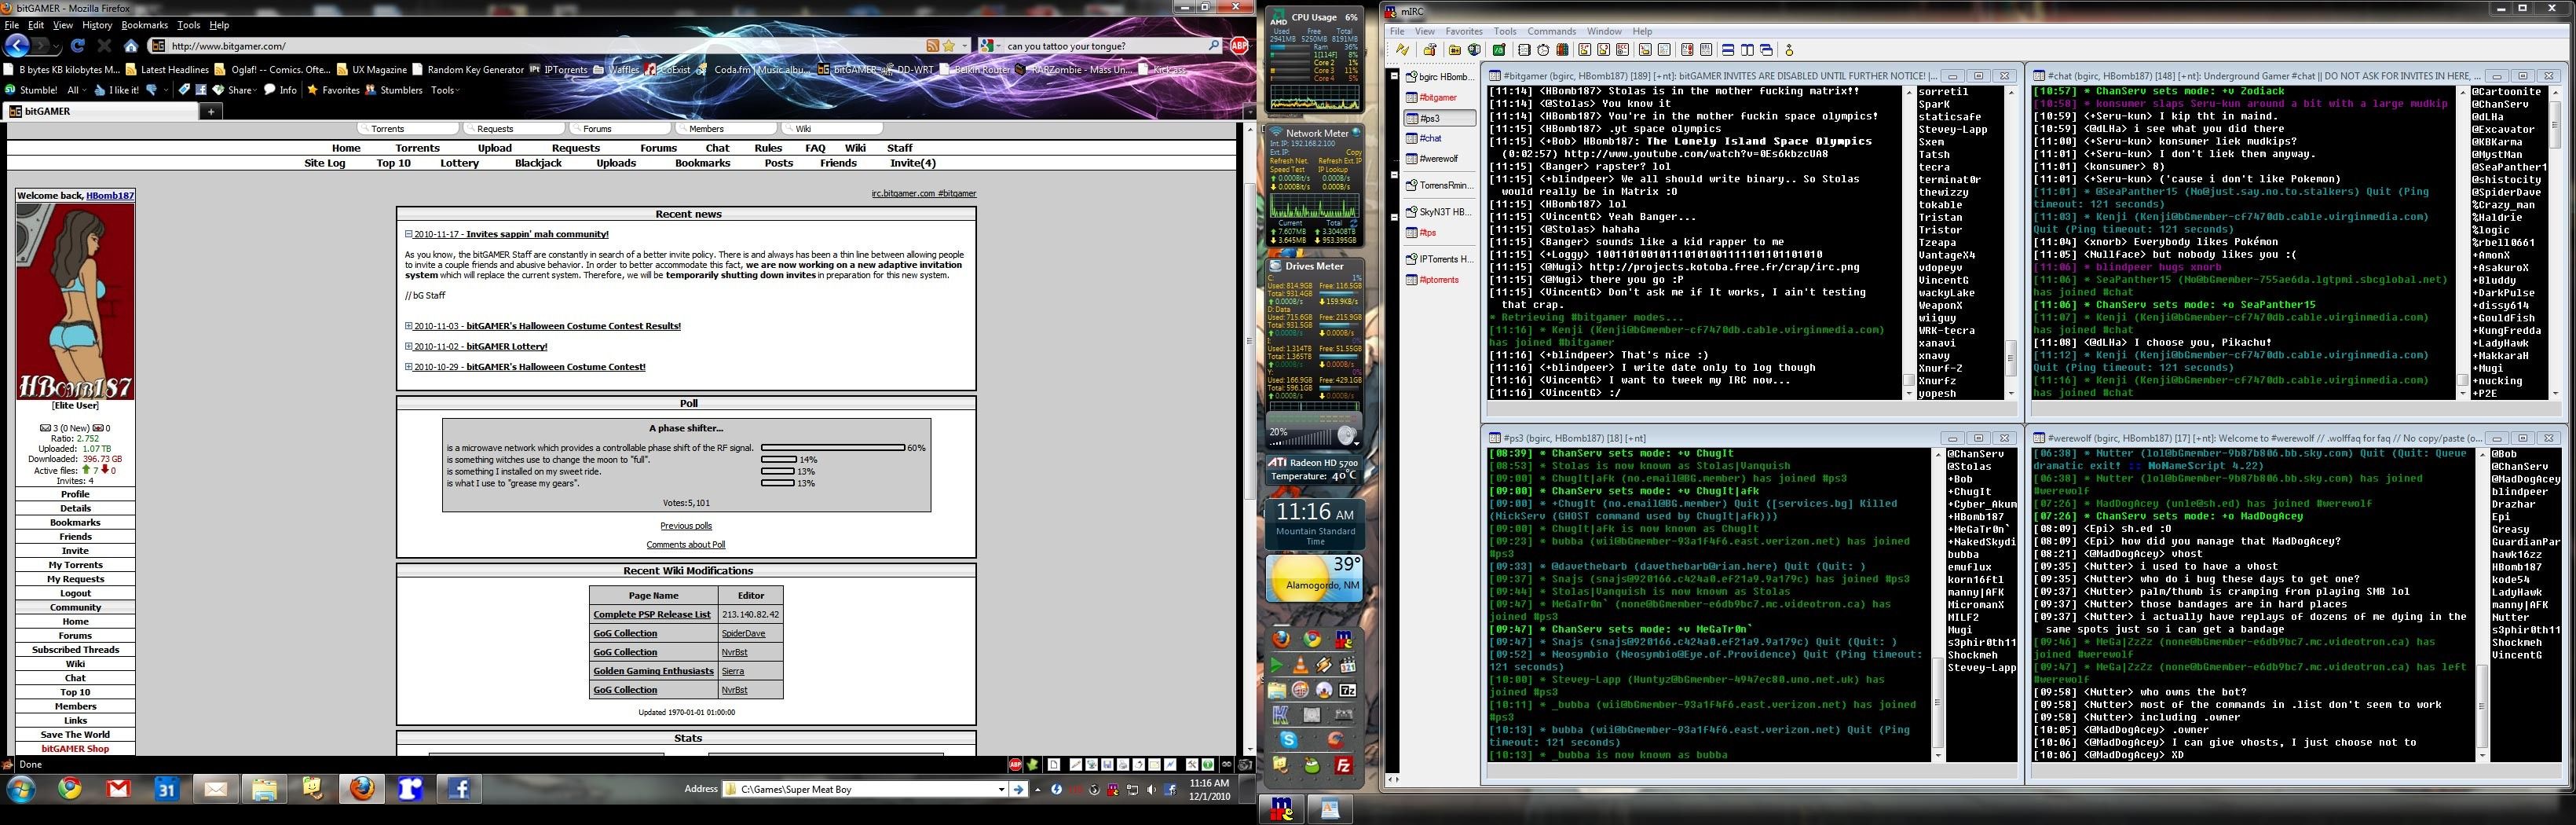
Task: Open the 'UX Magazine' bookmark feed
Action: click(x=372, y=70)
